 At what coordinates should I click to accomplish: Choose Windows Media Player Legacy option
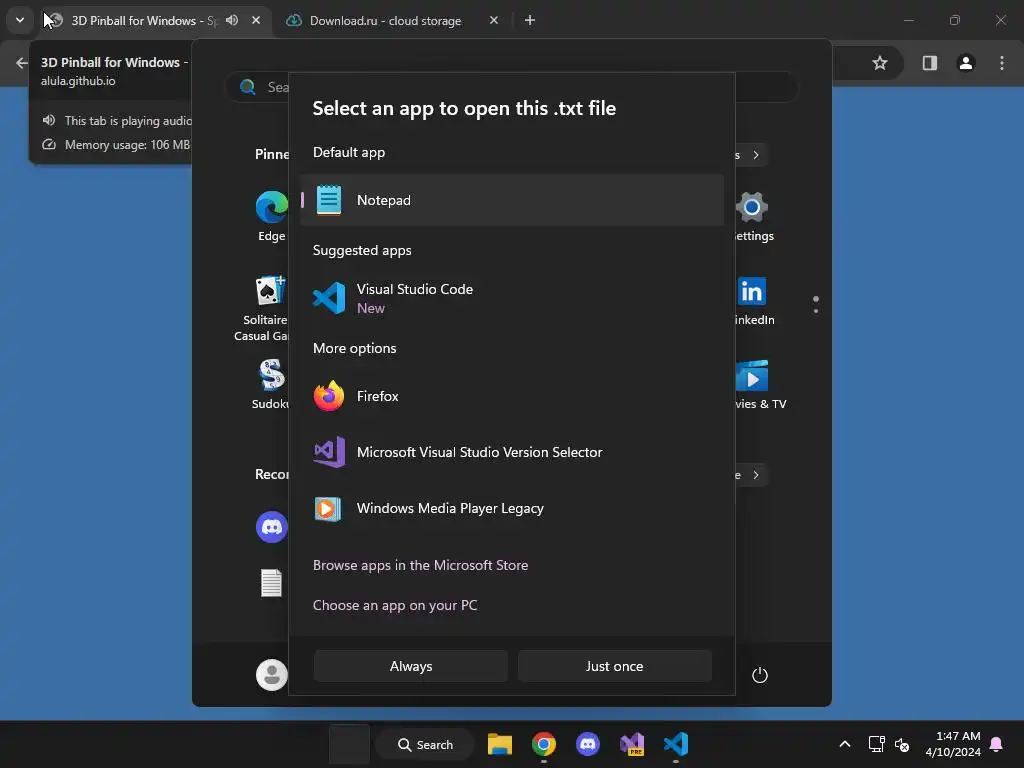click(512, 508)
